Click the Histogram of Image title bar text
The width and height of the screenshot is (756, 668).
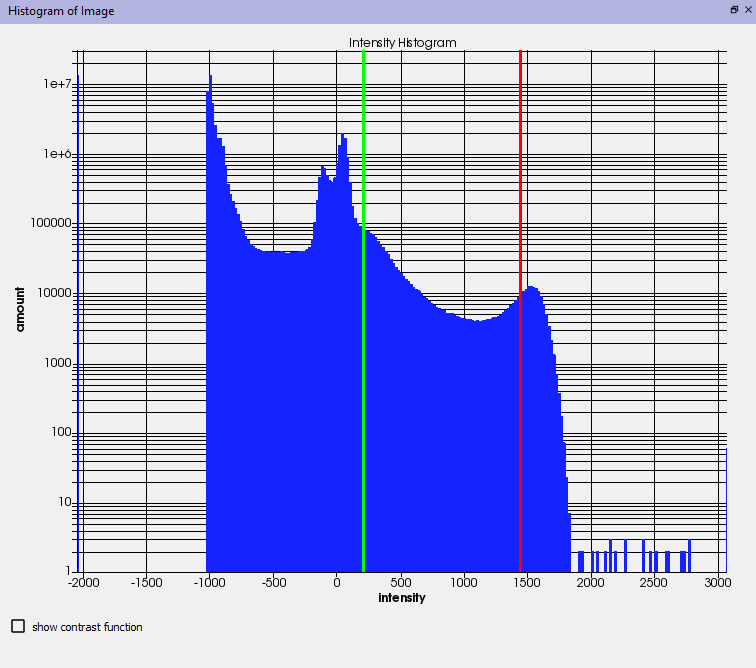pyautogui.click(x=61, y=11)
